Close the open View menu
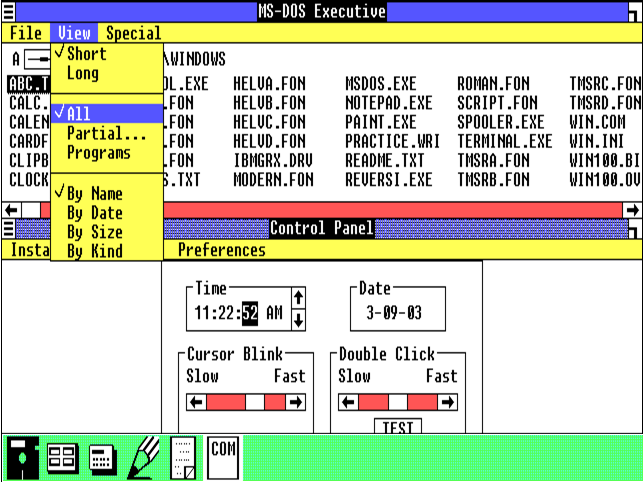The height and width of the screenshot is (483, 644). tap(74, 33)
